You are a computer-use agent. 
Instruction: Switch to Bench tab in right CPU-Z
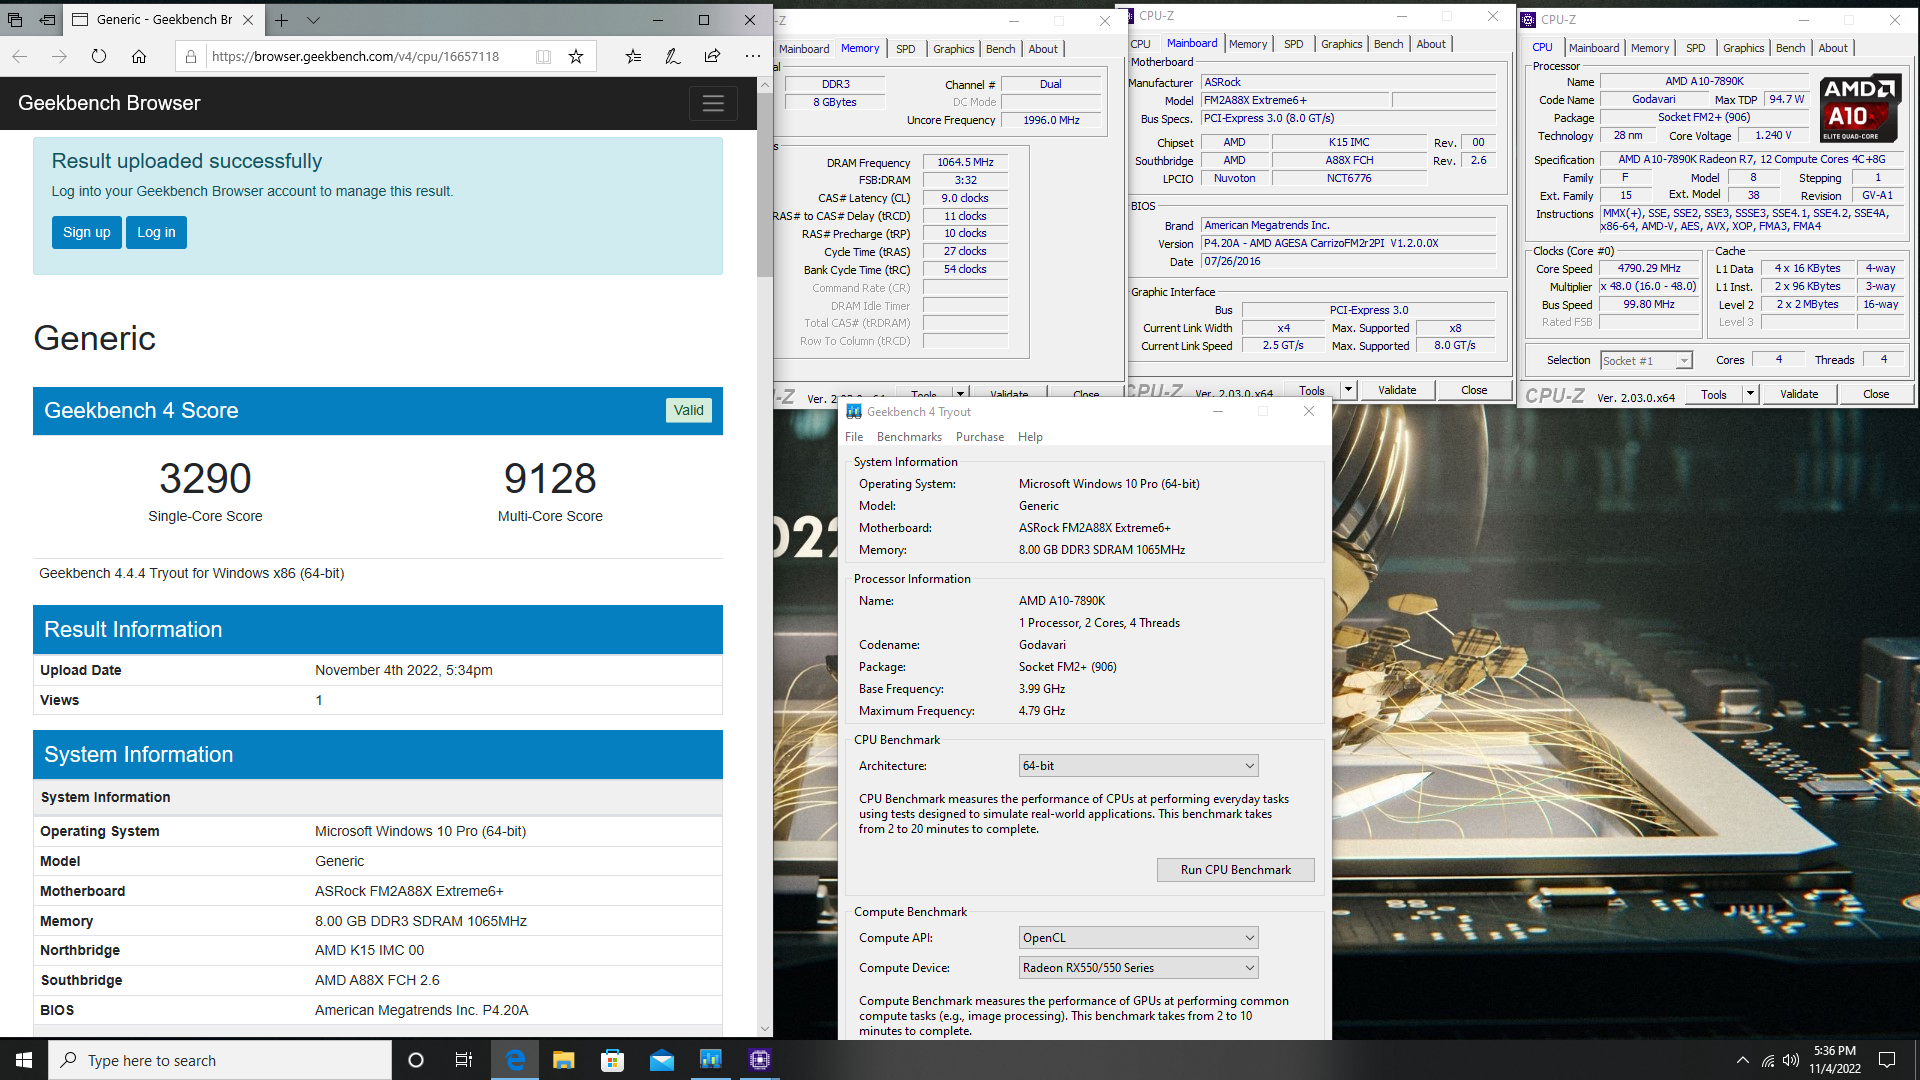[1790, 48]
